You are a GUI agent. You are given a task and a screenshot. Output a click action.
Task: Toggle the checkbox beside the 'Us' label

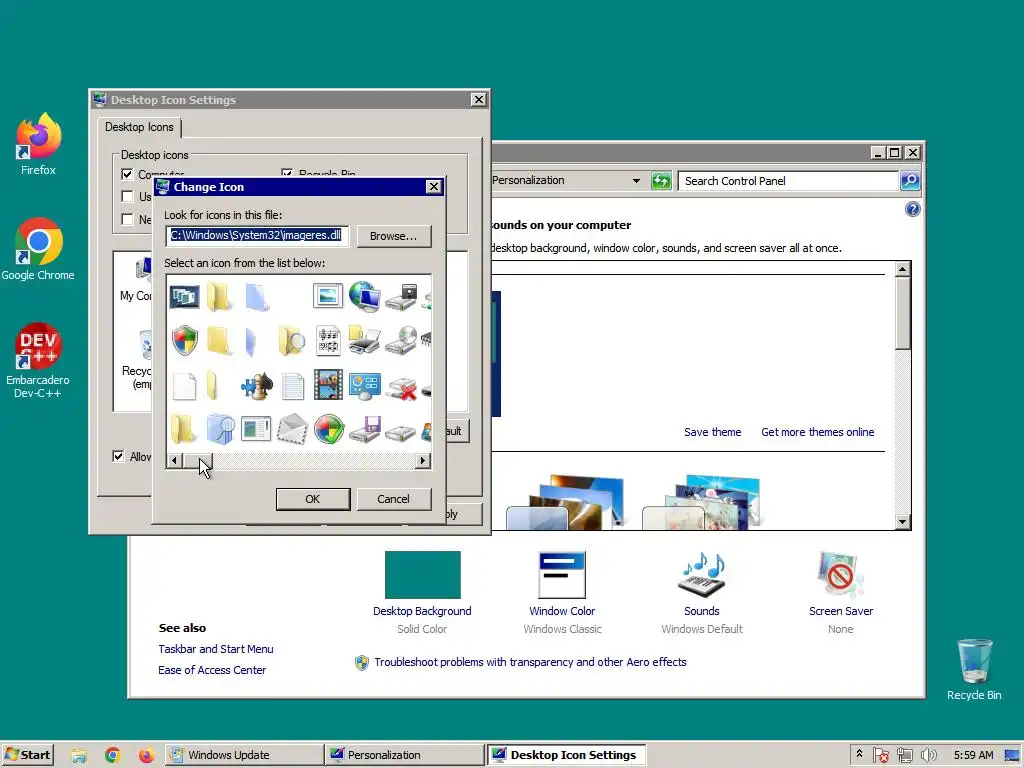coord(127,197)
